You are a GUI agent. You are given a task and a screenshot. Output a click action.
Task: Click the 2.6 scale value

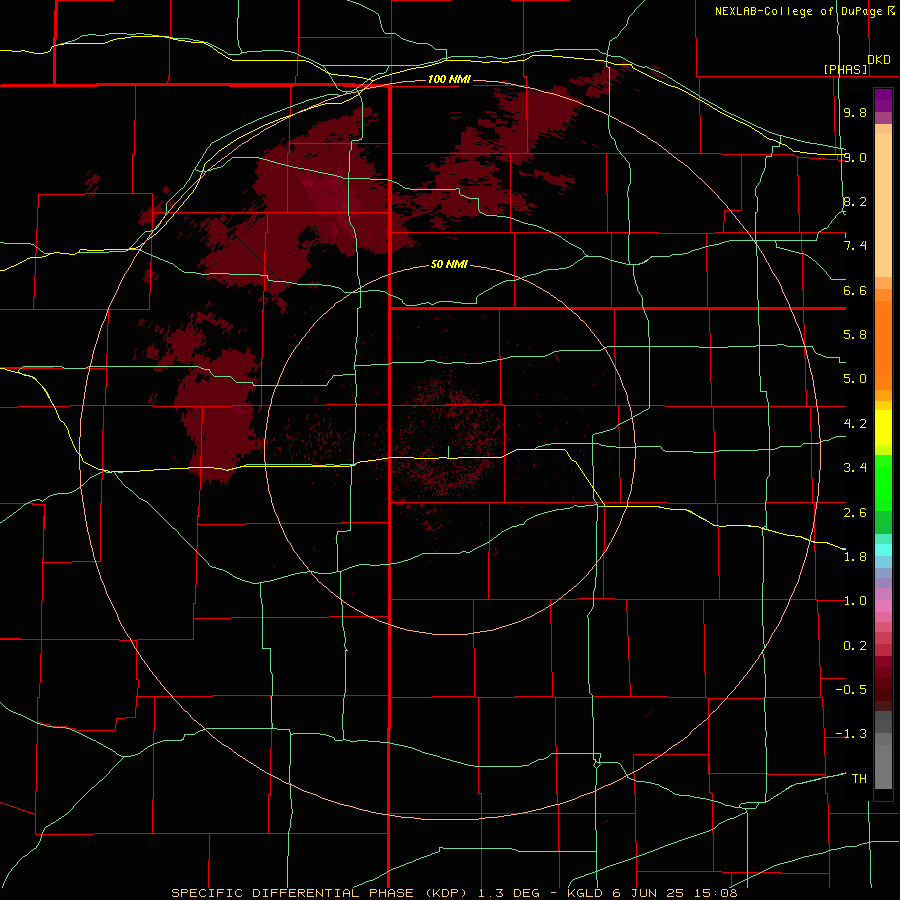(855, 513)
